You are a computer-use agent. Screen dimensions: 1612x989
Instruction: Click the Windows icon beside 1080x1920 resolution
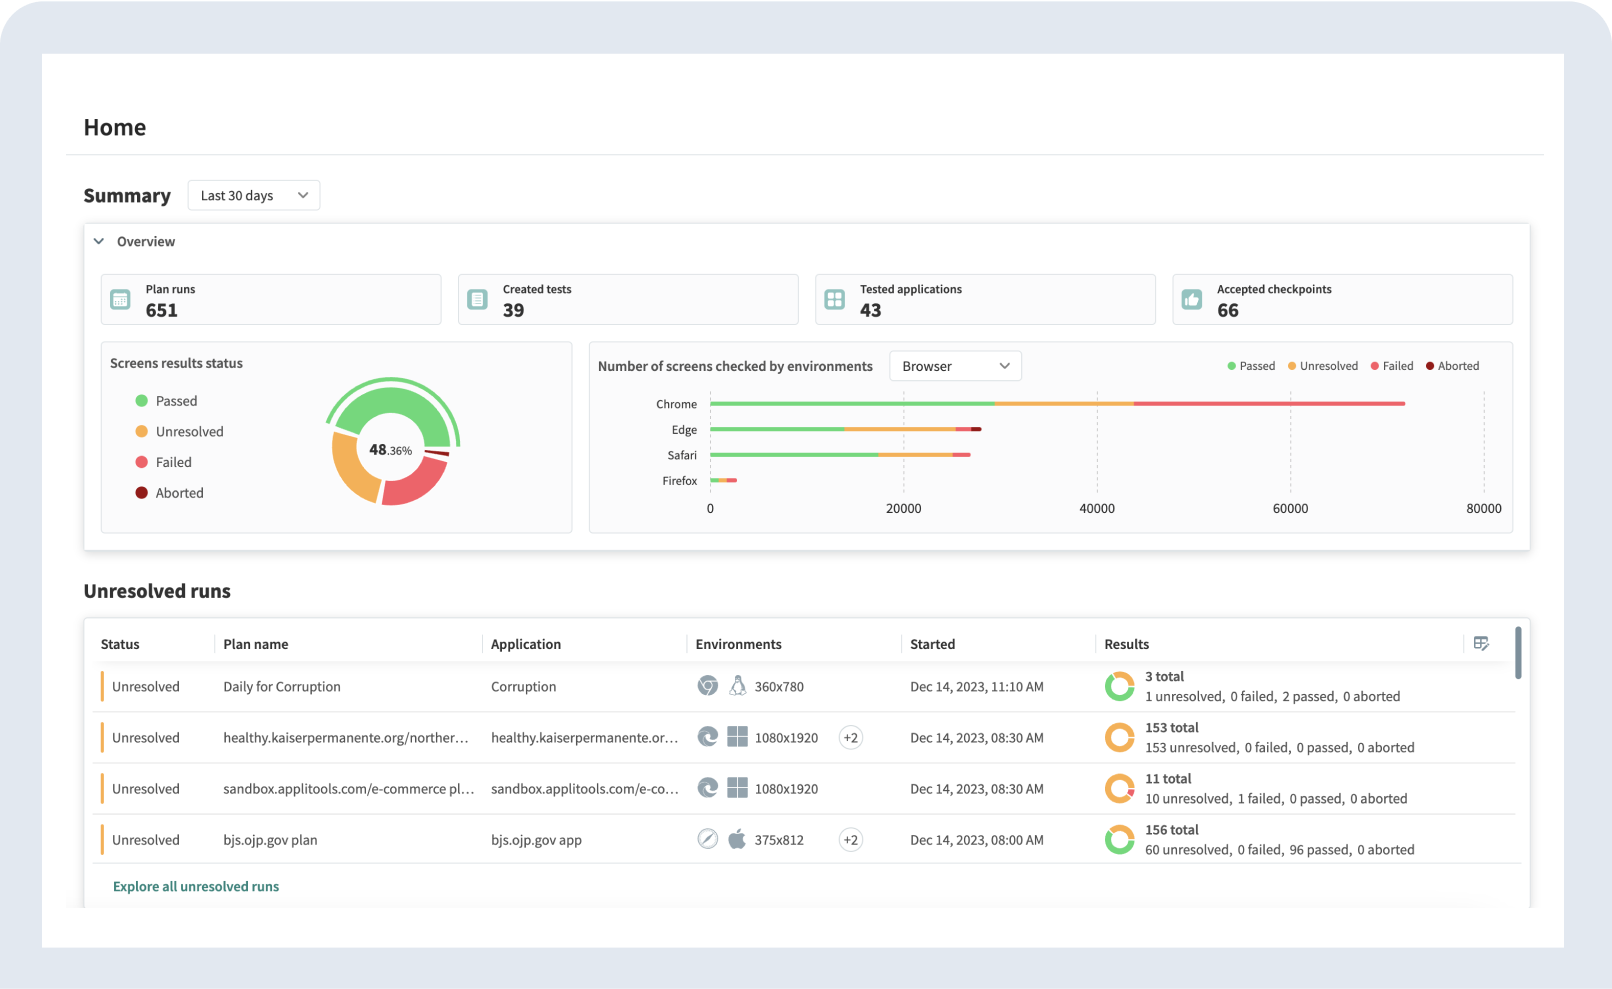[738, 737]
